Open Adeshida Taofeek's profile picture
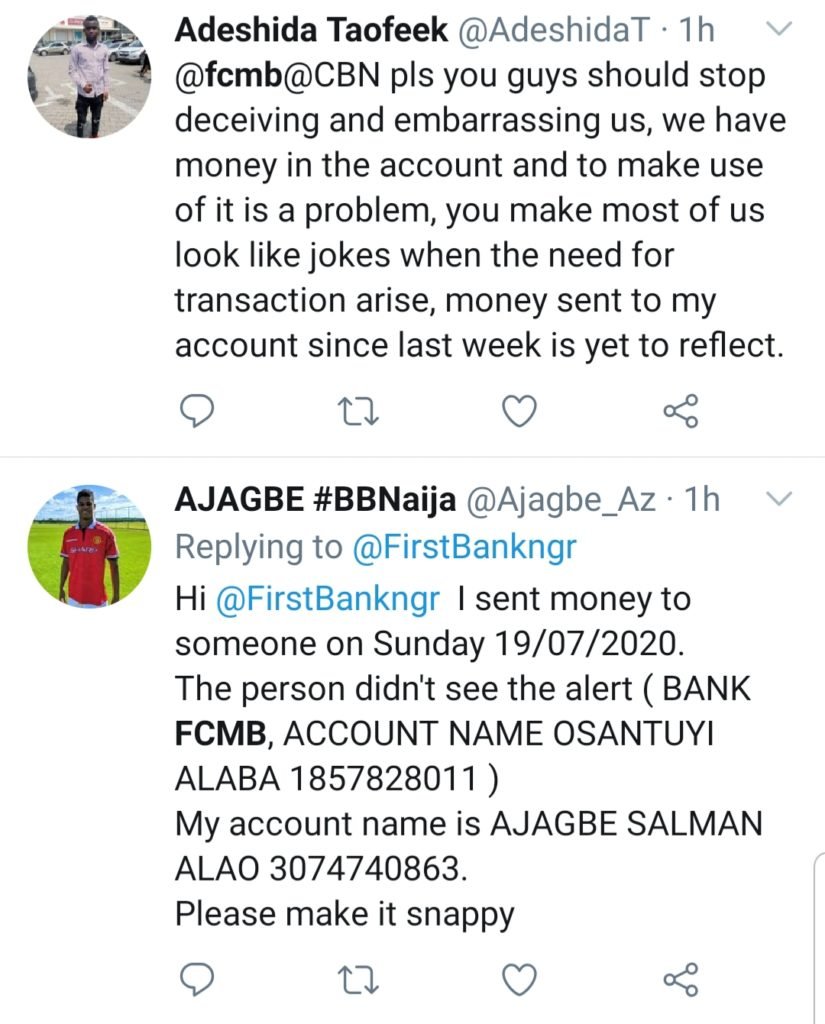This screenshot has height=1024, width=825. pyautogui.click(x=90, y=76)
